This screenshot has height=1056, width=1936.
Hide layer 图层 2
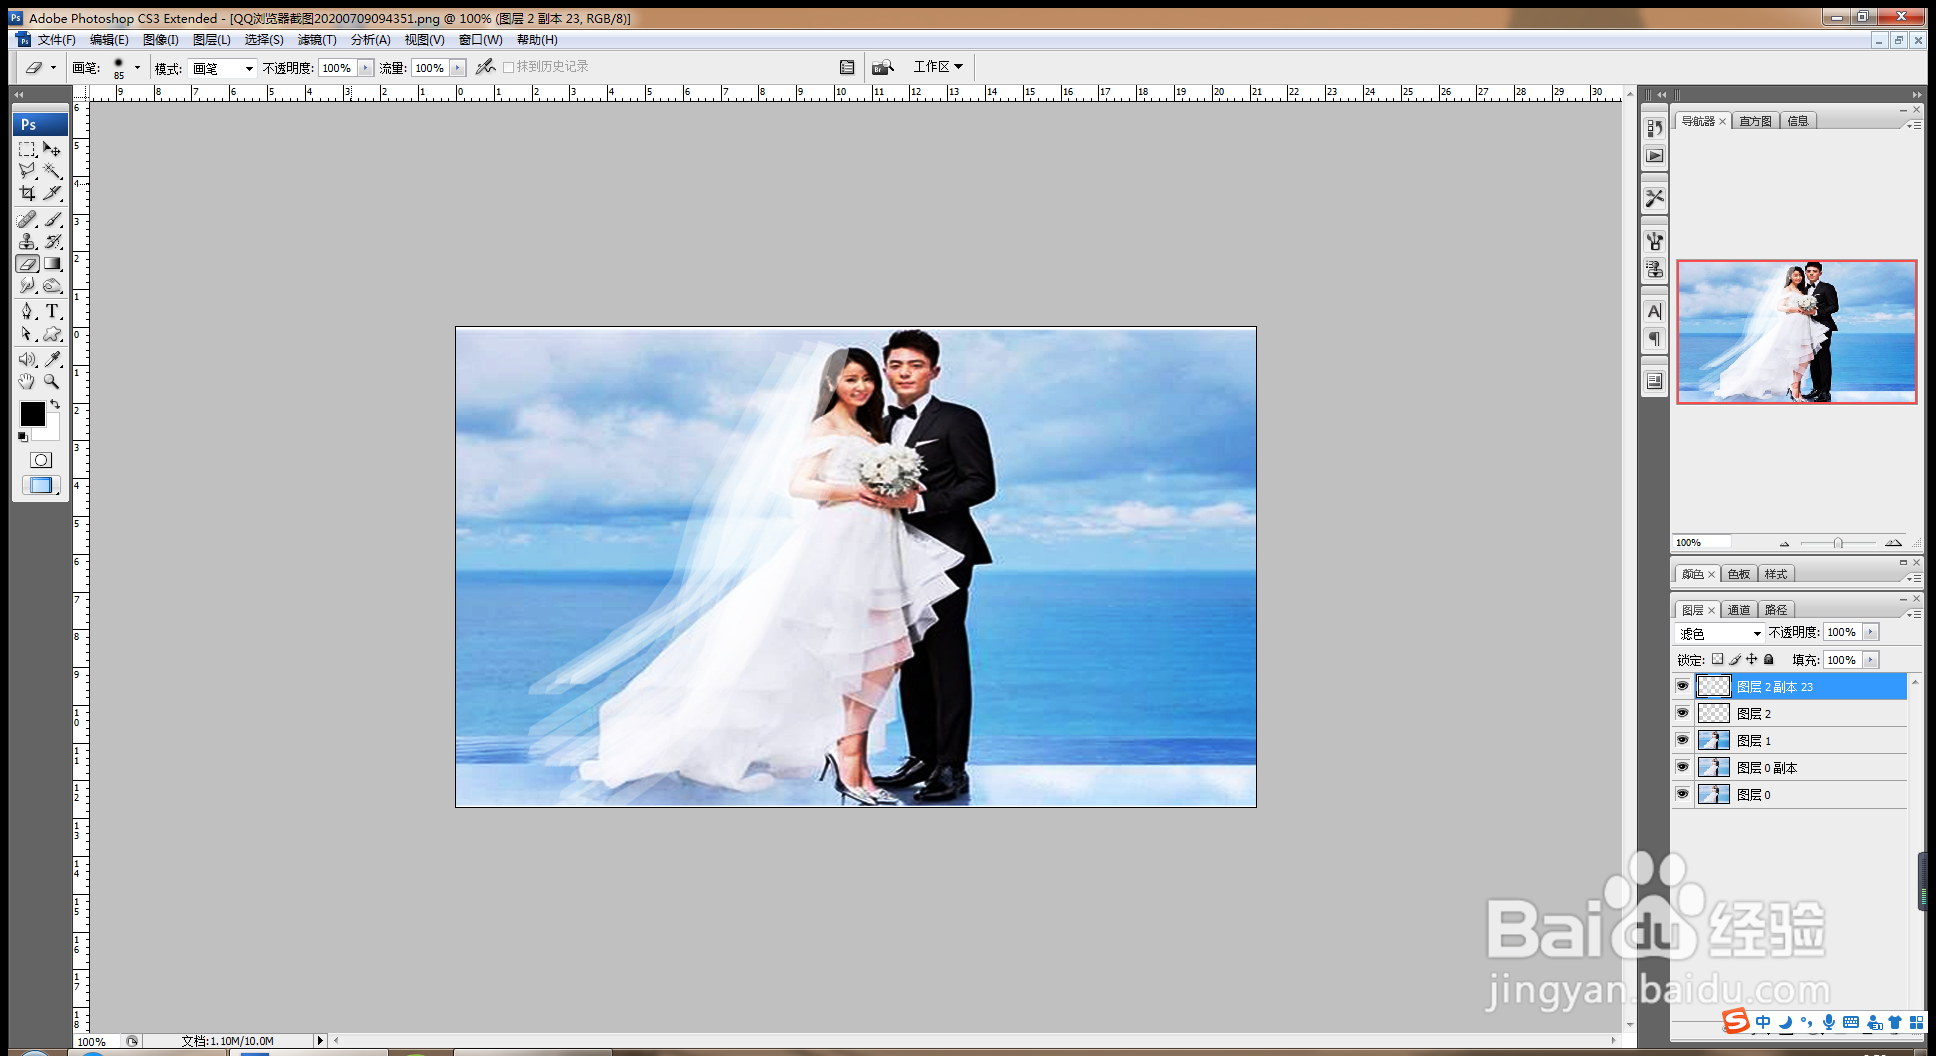tap(1682, 713)
